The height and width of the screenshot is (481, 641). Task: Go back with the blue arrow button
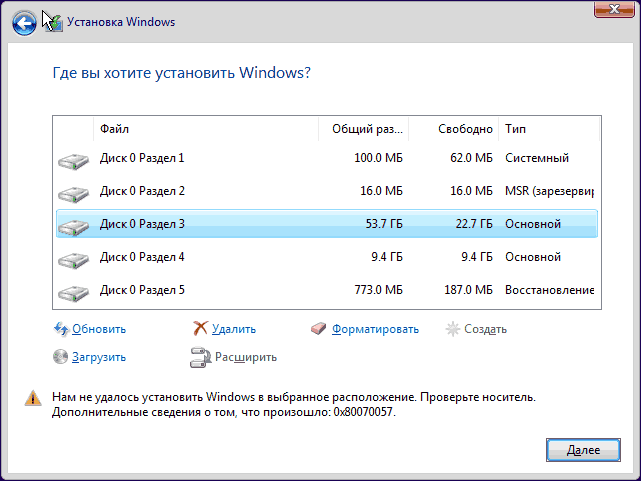[24, 23]
